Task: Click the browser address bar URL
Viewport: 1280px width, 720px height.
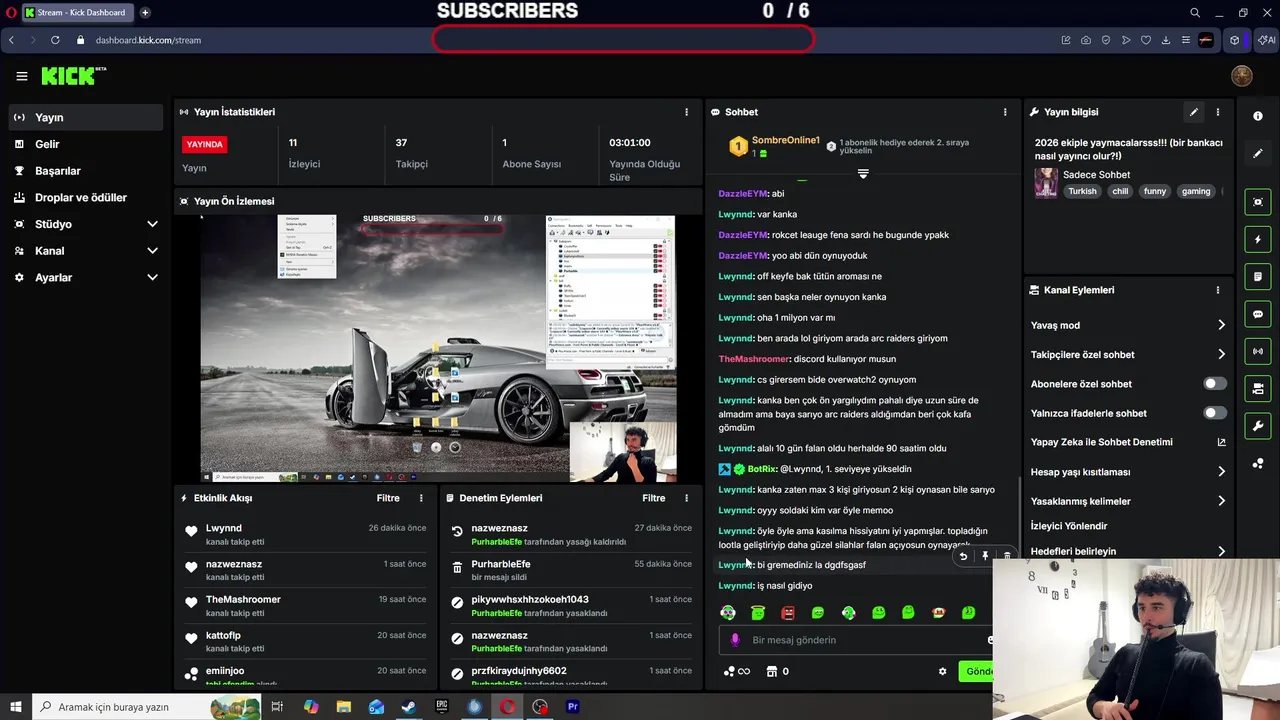Action: (x=148, y=40)
